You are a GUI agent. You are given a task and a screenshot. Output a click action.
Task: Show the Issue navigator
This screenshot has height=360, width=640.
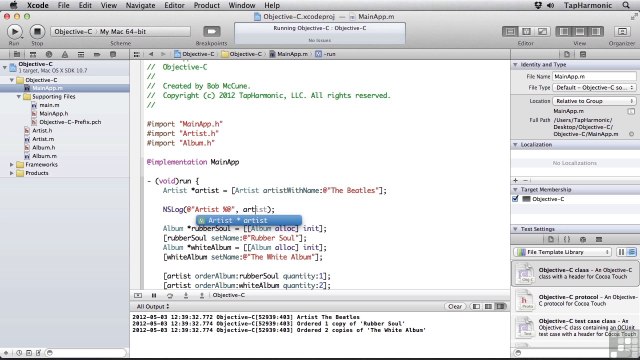tap(65, 54)
